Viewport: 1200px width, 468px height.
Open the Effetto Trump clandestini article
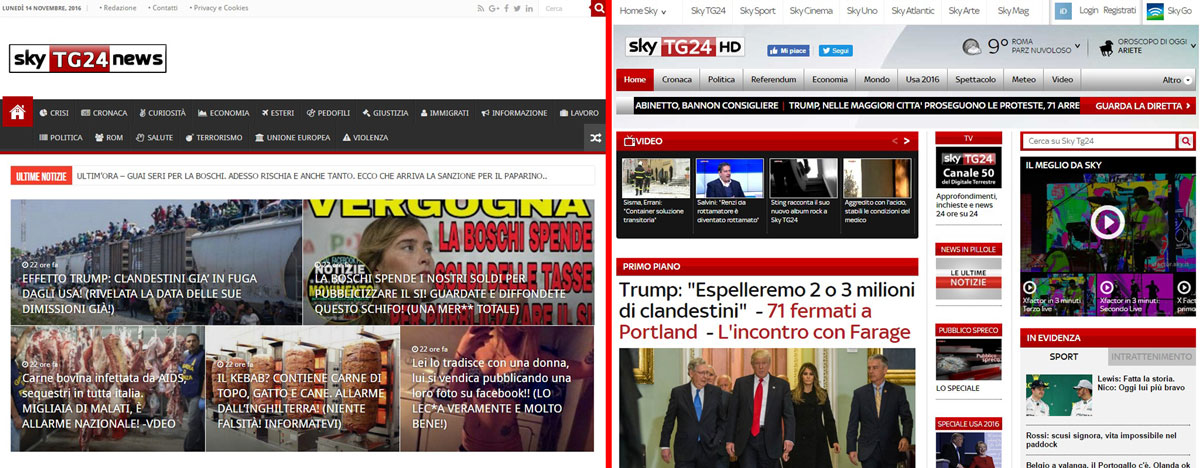point(156,262)
